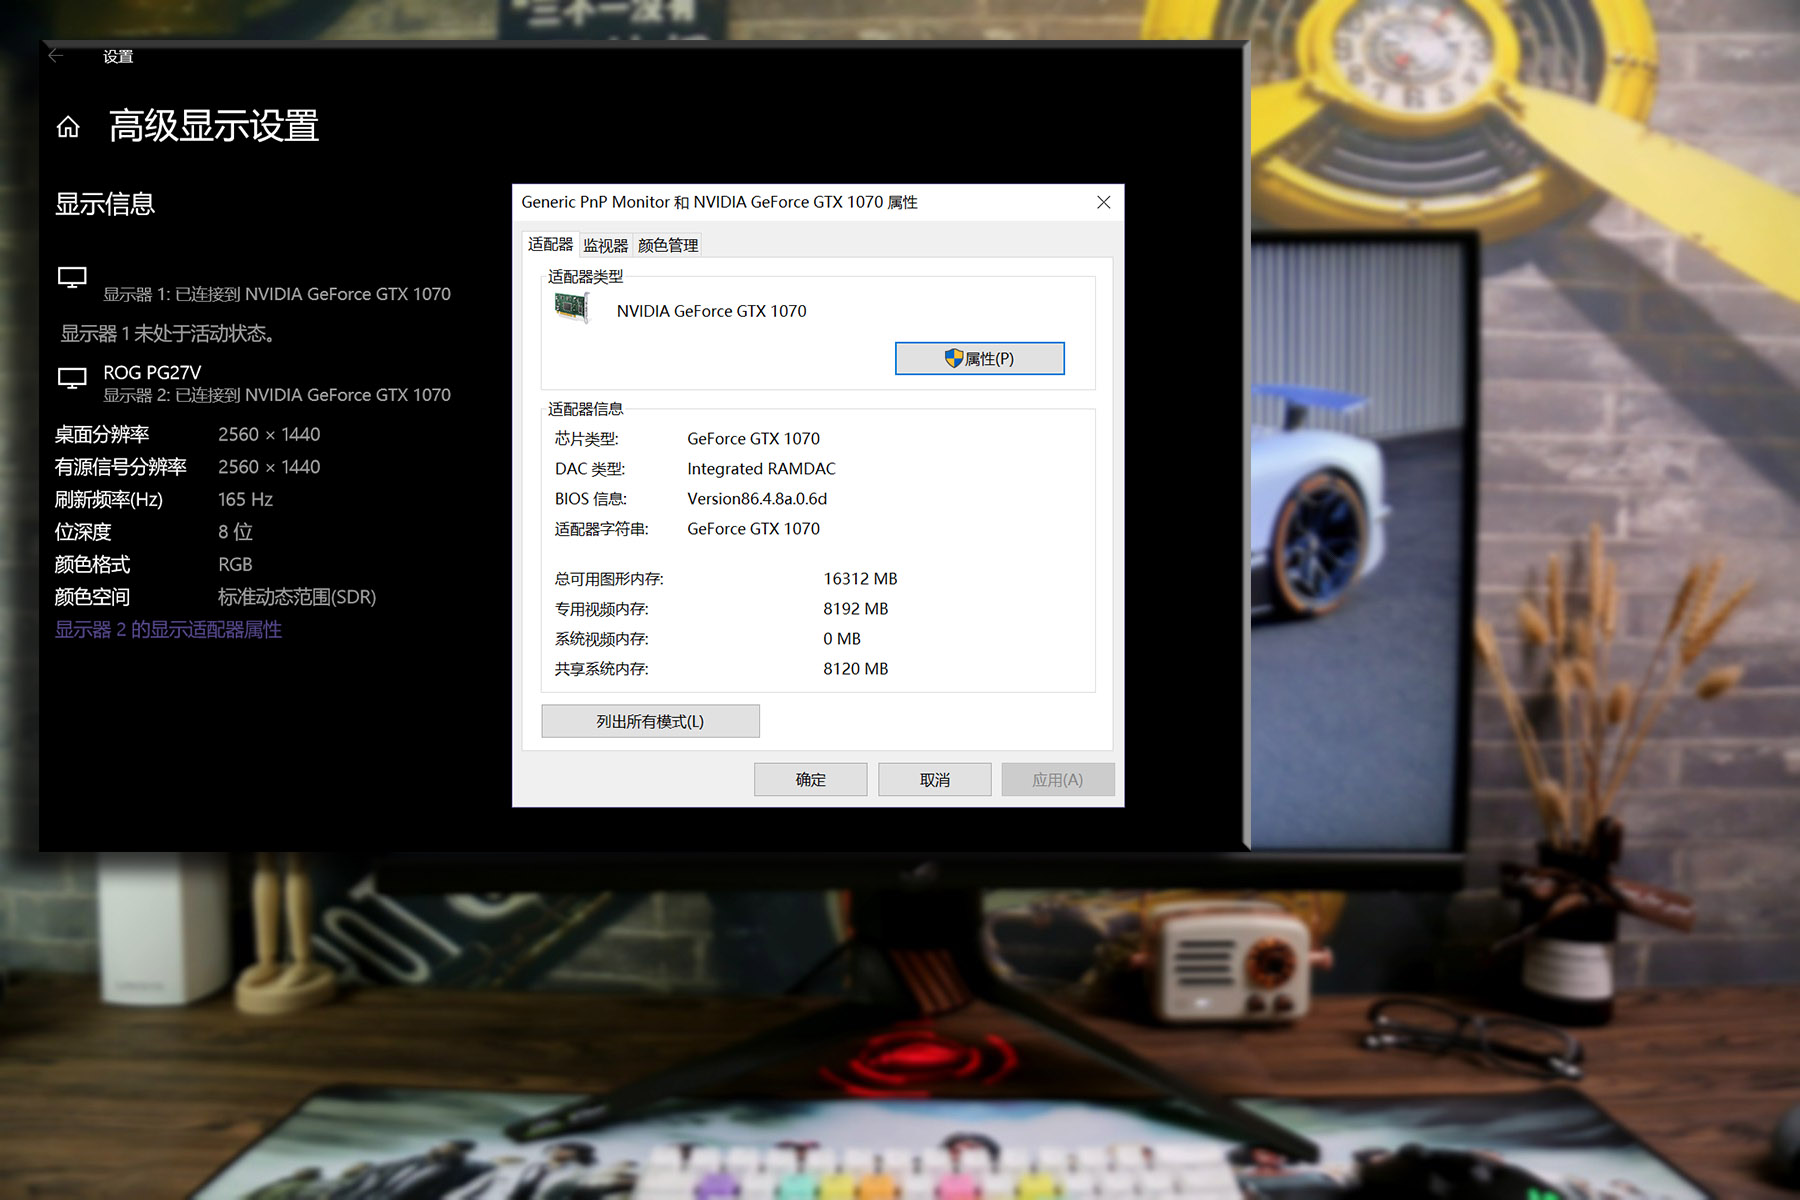Select the 显示器 1: 已连接到 NVIDIA text
The height and width of the screenshot is (1200, 1800).
pyautogui.click(x=277, y=294)
